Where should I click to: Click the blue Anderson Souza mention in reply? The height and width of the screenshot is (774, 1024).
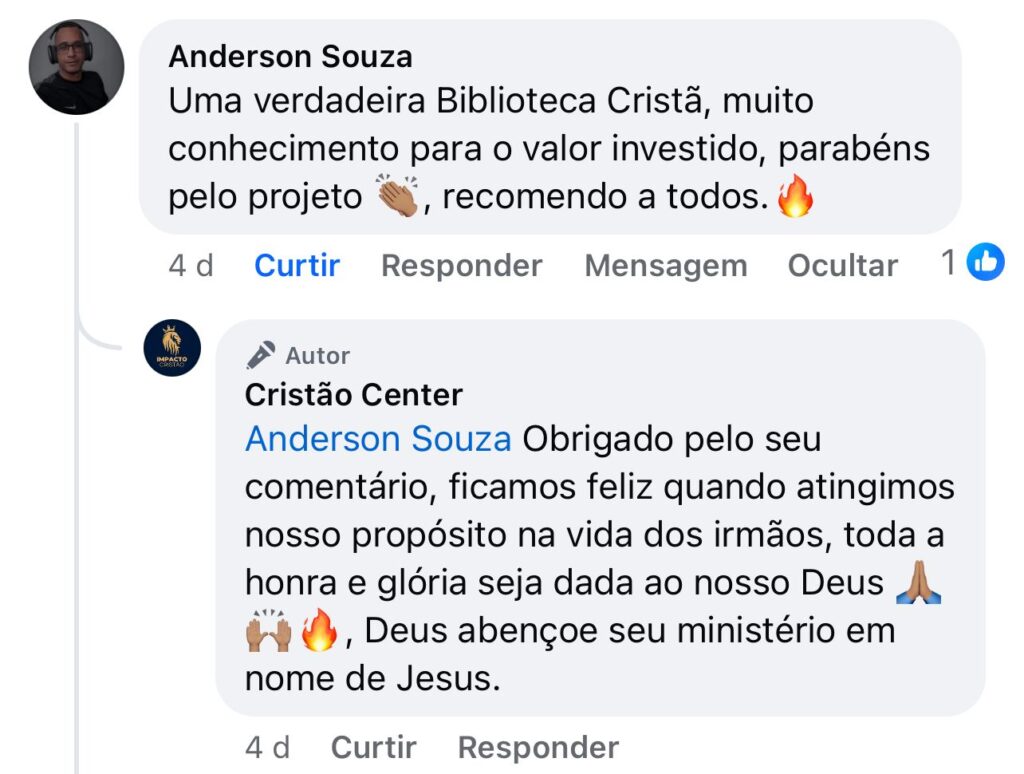point(378,439)
